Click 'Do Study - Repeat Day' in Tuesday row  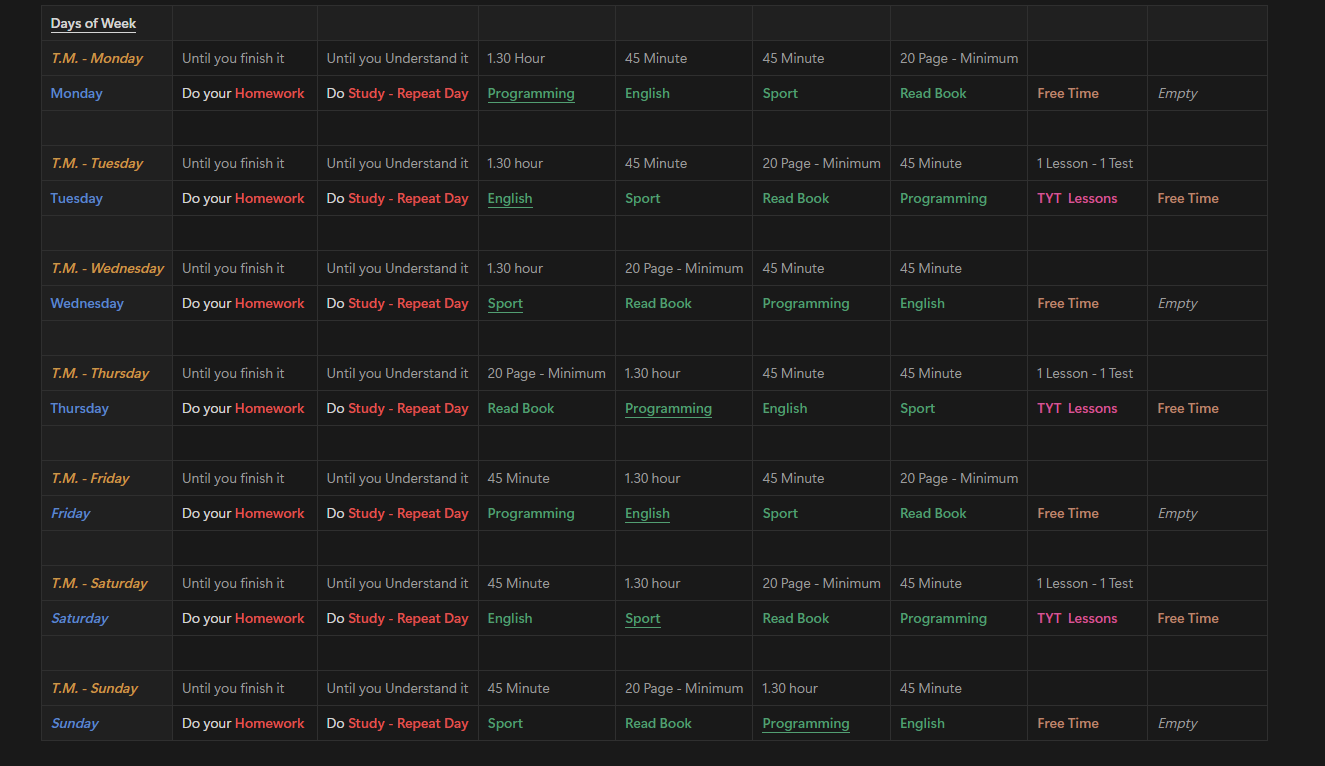(397, 198)
